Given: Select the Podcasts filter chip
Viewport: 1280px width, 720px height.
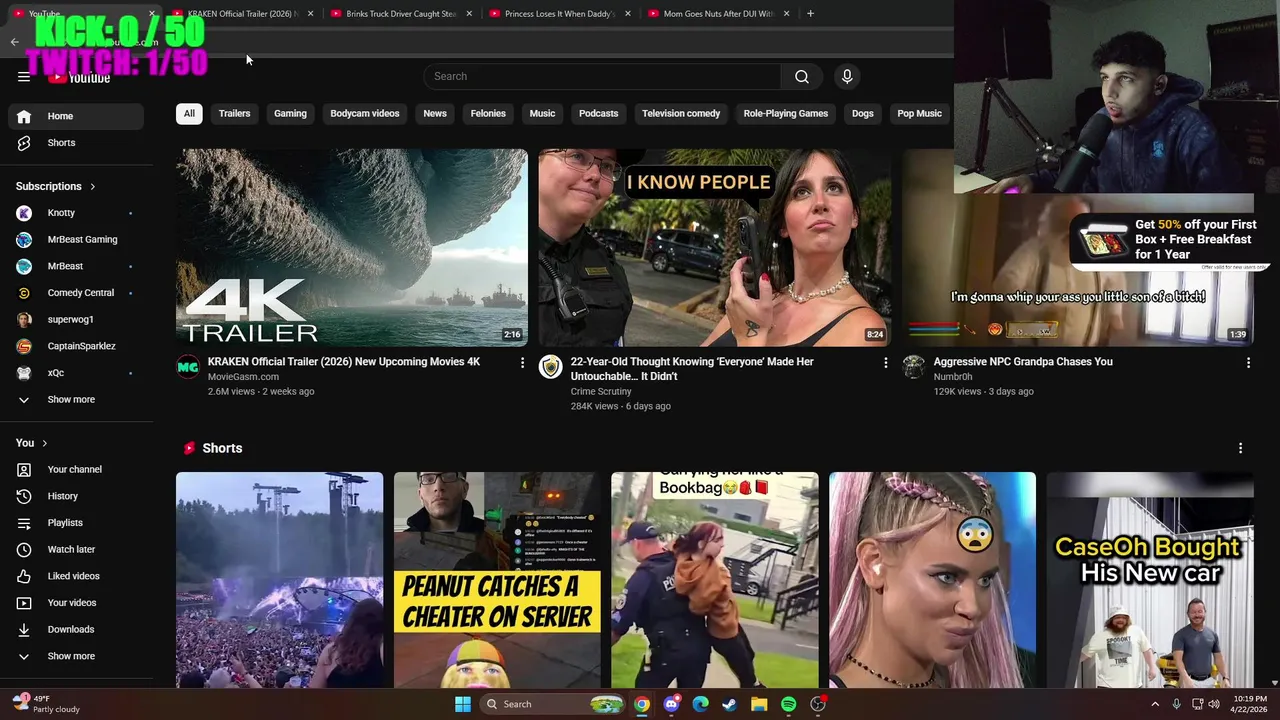Looking at the screenshot, I should click(598, 114).
